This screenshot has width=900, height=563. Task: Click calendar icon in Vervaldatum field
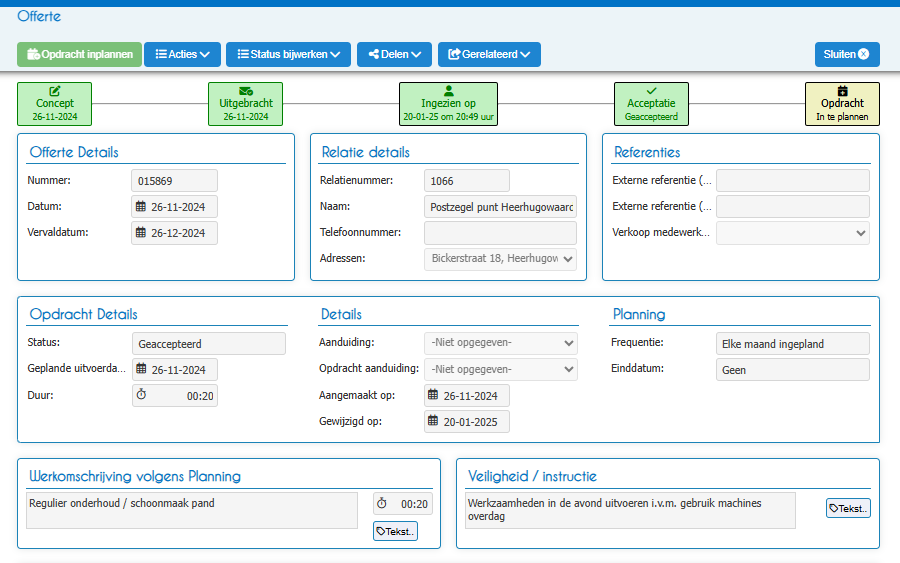(141, 232)
